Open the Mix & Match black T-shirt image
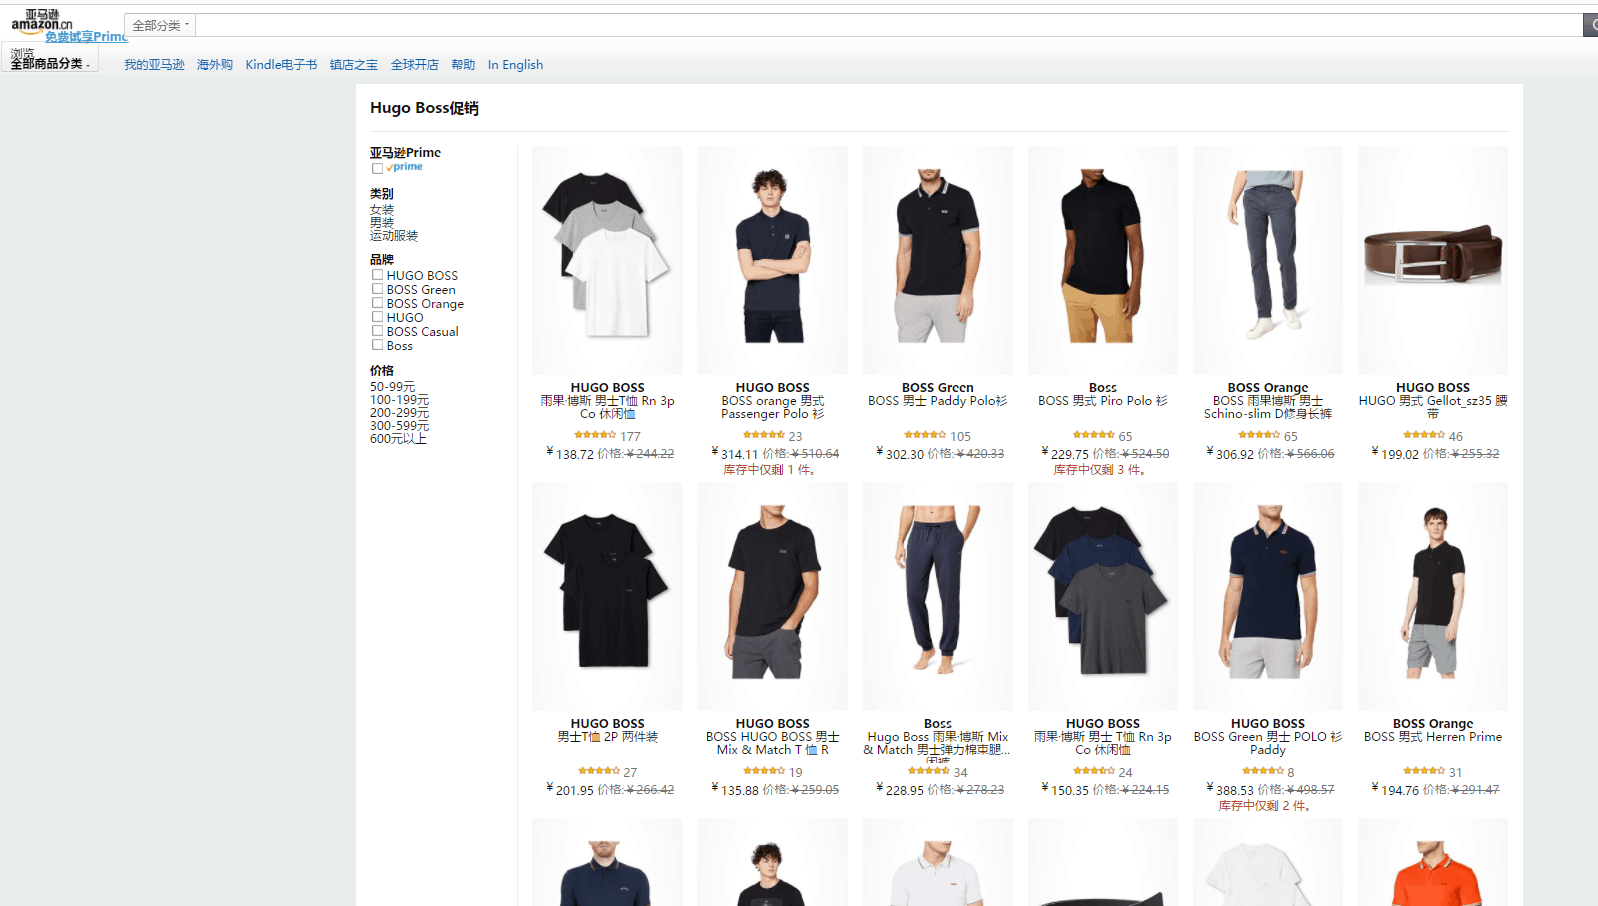The height and width of the screenshot is (906, 1598). pos(772,597)
